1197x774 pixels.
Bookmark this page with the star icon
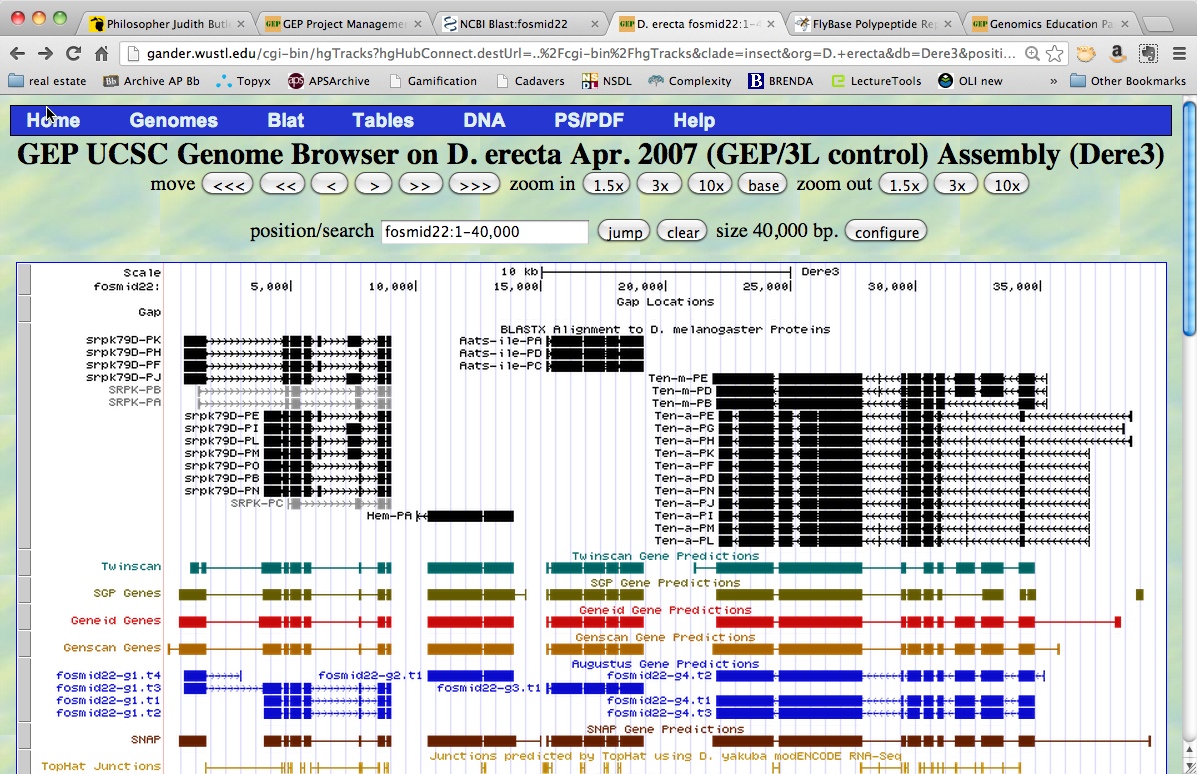tap(1055, 54)
